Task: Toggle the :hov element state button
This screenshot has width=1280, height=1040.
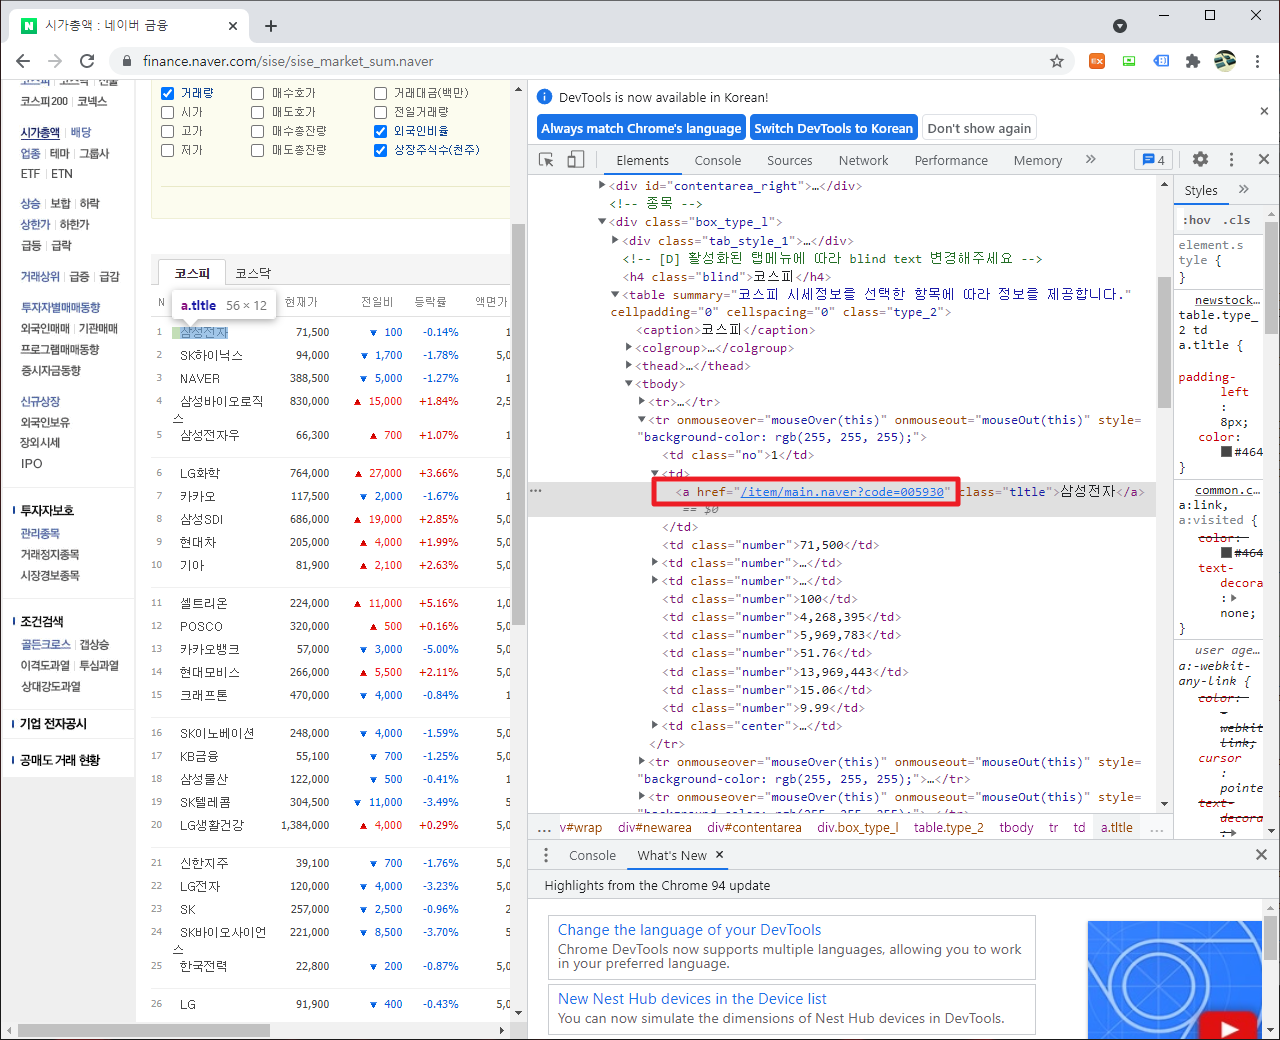Action: (1197, 220)
